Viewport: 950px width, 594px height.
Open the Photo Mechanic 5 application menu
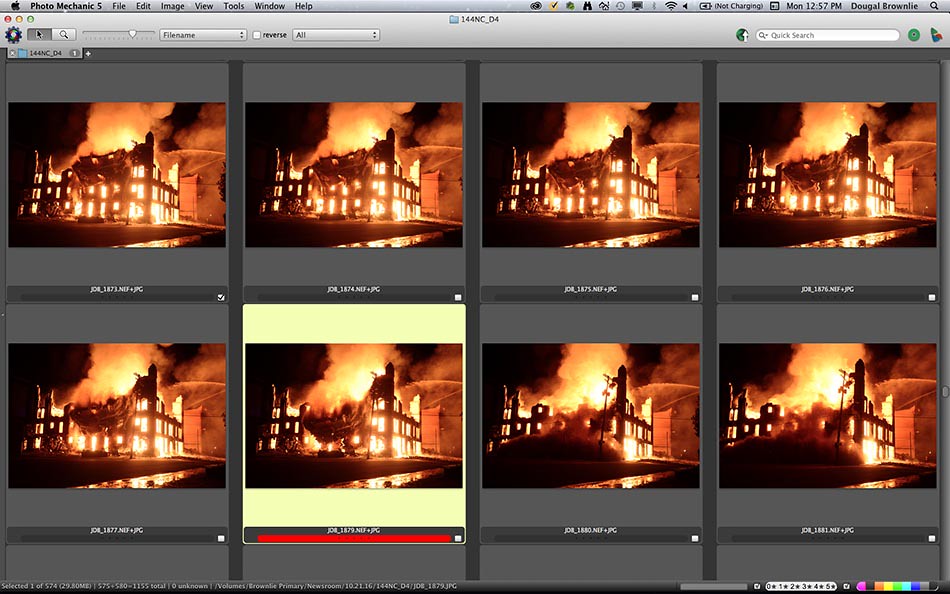(x=66, y=6)
